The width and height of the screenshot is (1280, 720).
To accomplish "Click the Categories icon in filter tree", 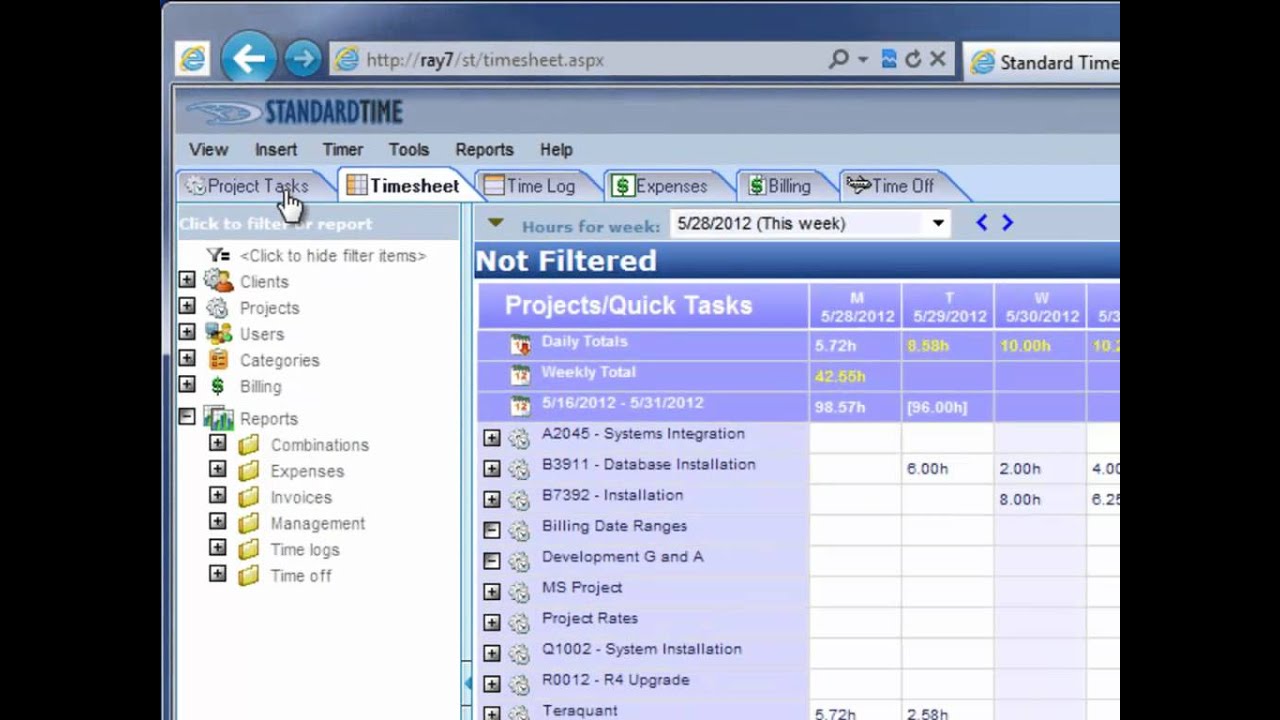I will [218, 360].
